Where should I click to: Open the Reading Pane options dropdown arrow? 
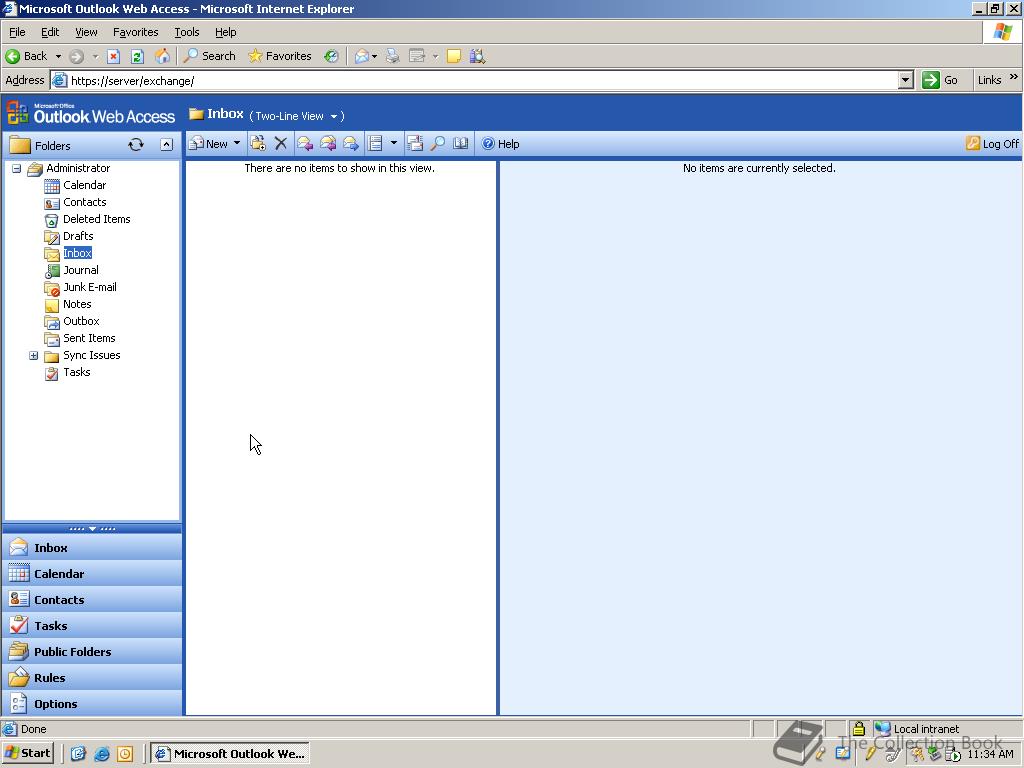393,143
